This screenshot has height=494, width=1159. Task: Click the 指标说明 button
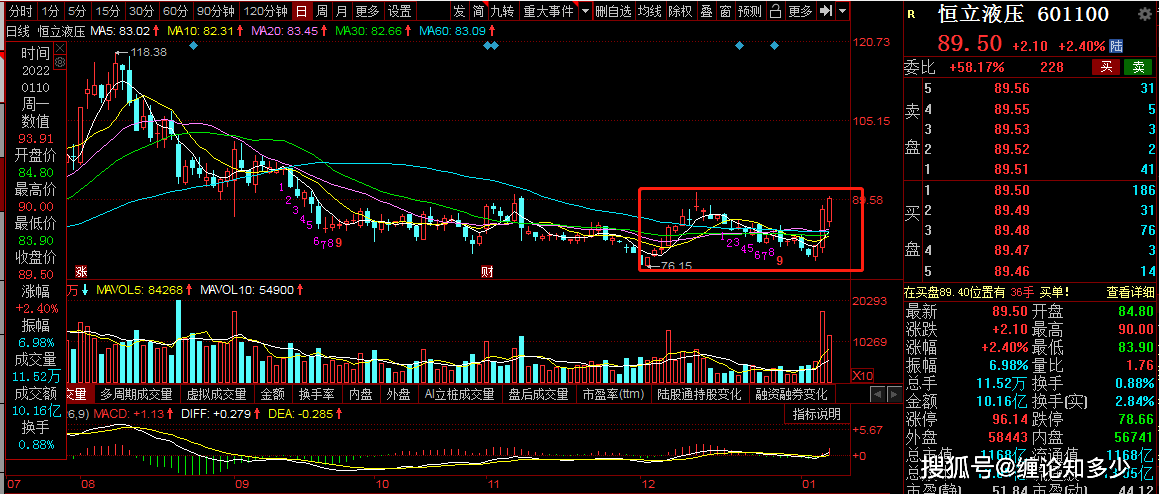pos(816,413)
